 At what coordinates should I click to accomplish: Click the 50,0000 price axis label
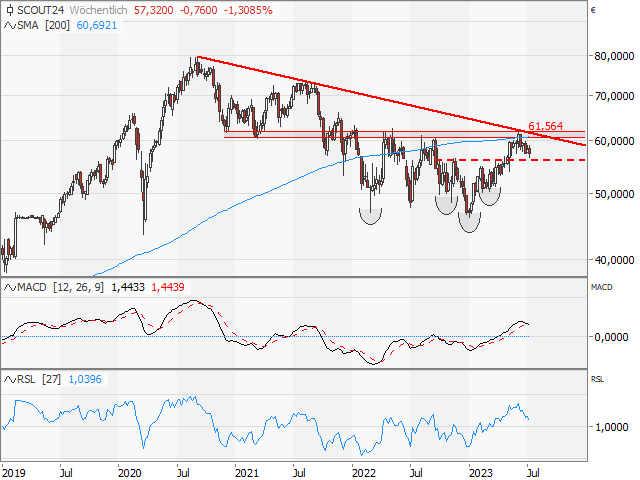click(x=614, y=194)
